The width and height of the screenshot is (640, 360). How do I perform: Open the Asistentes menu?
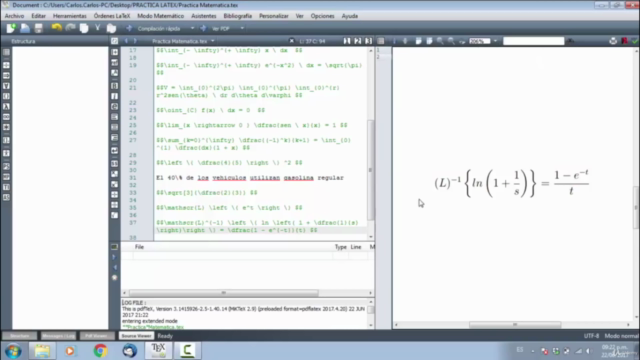[204, 16]
